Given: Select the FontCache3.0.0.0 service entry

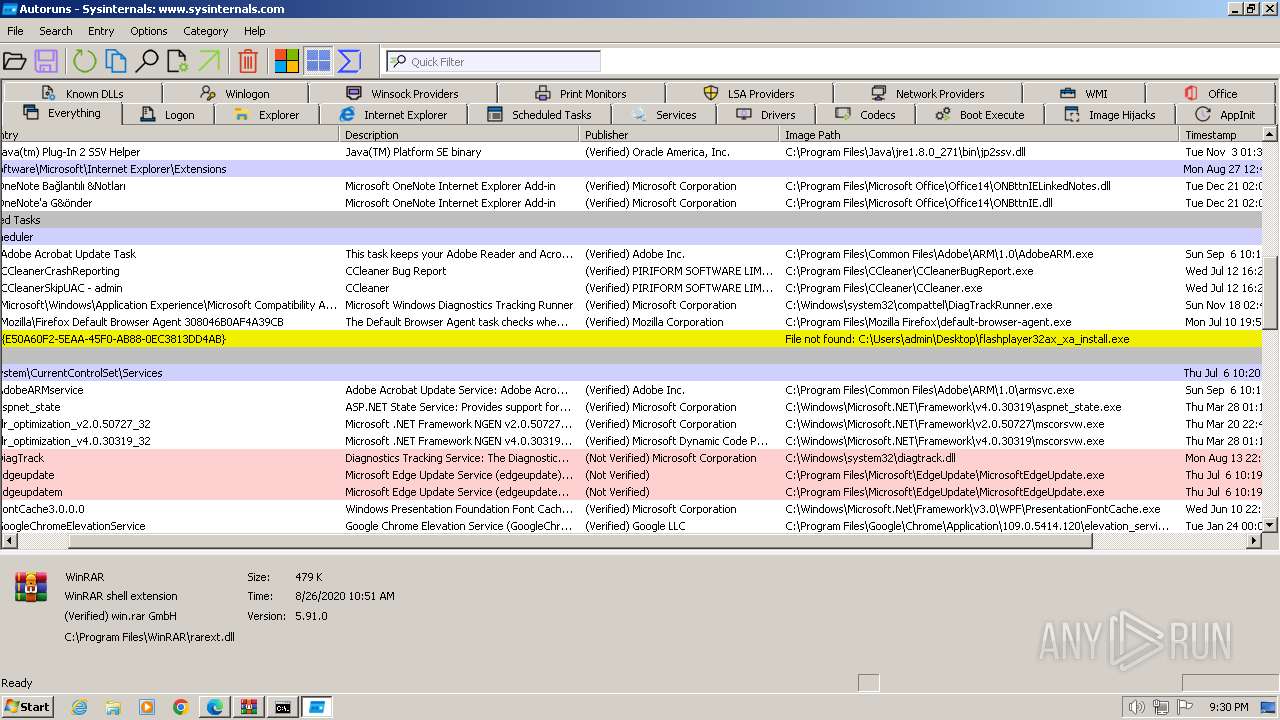Looking at the screenshot, I should (631, 509).
